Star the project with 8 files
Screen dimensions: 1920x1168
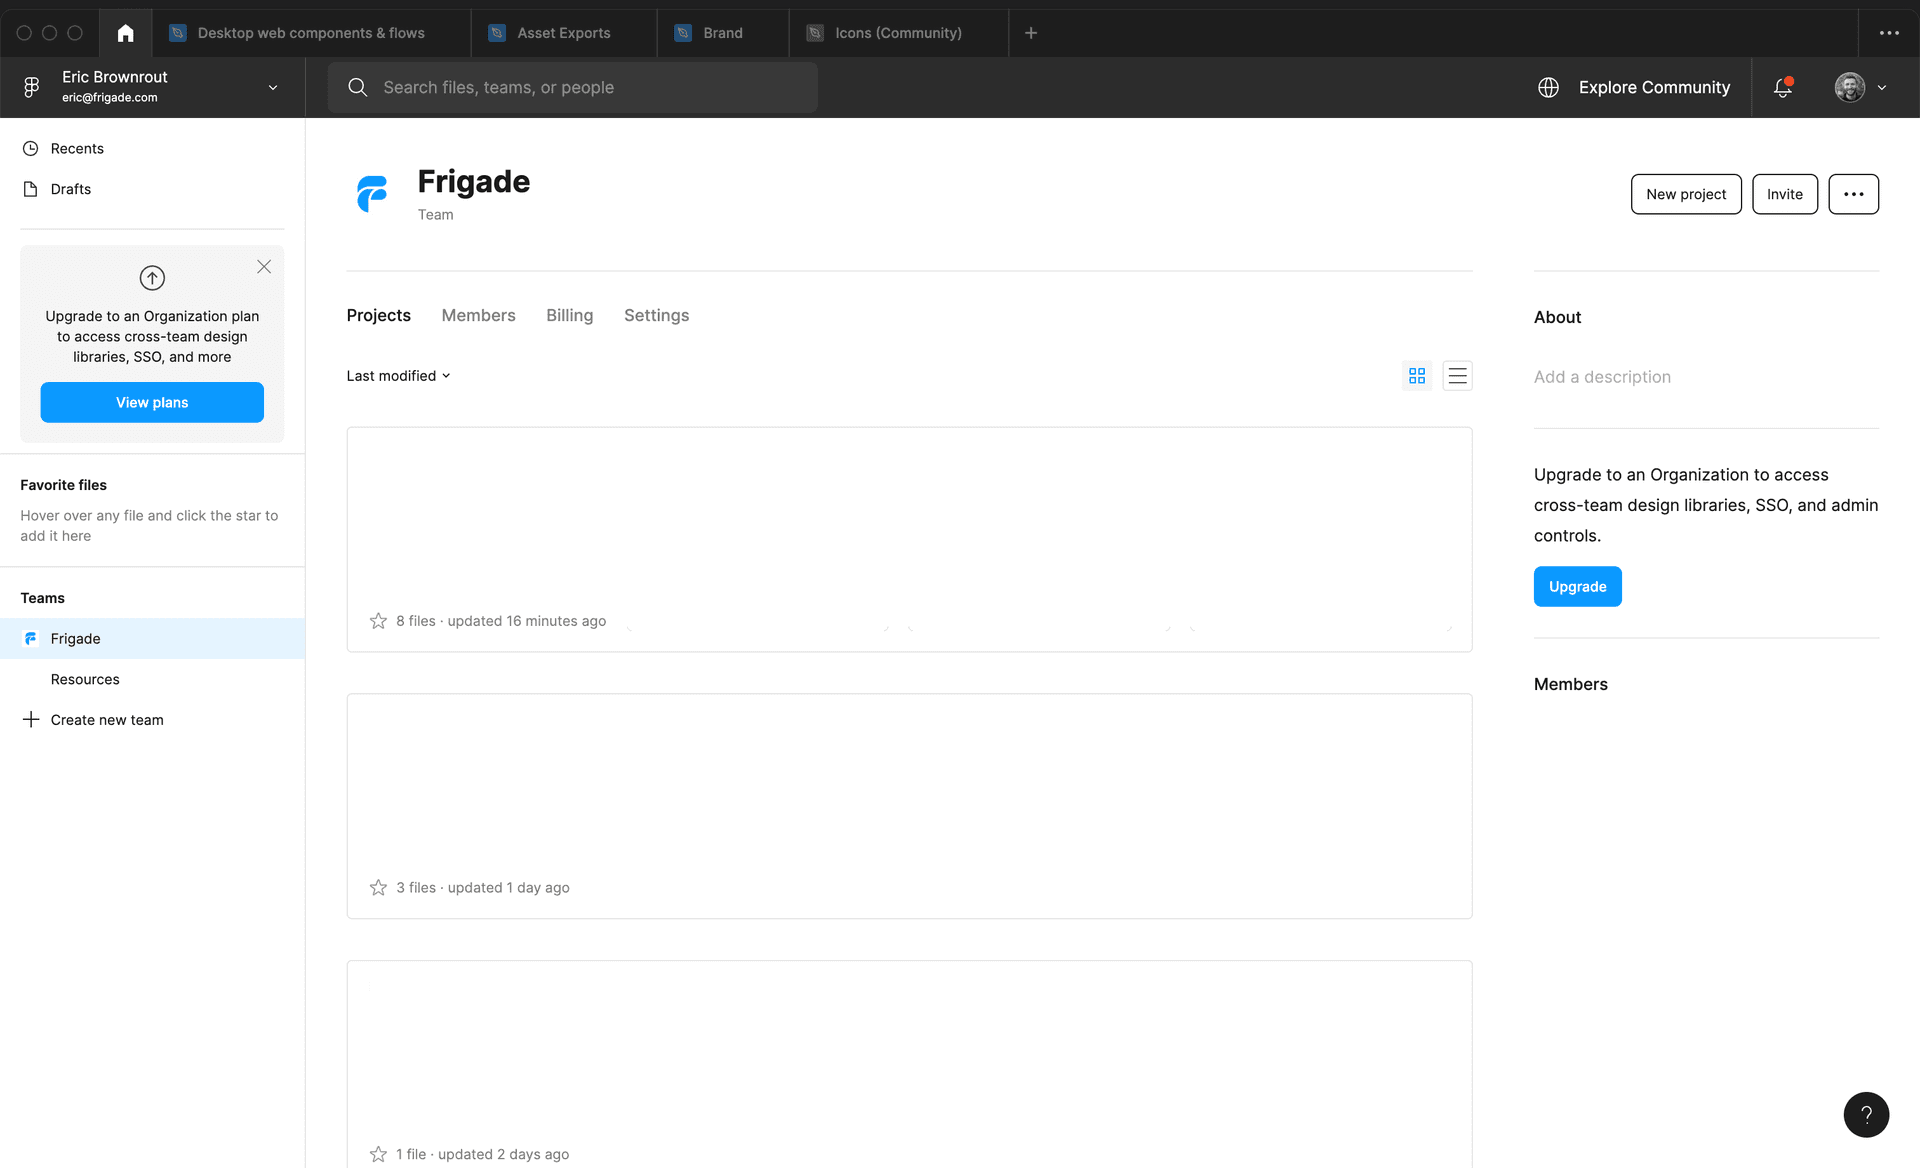tap(378, 621)
